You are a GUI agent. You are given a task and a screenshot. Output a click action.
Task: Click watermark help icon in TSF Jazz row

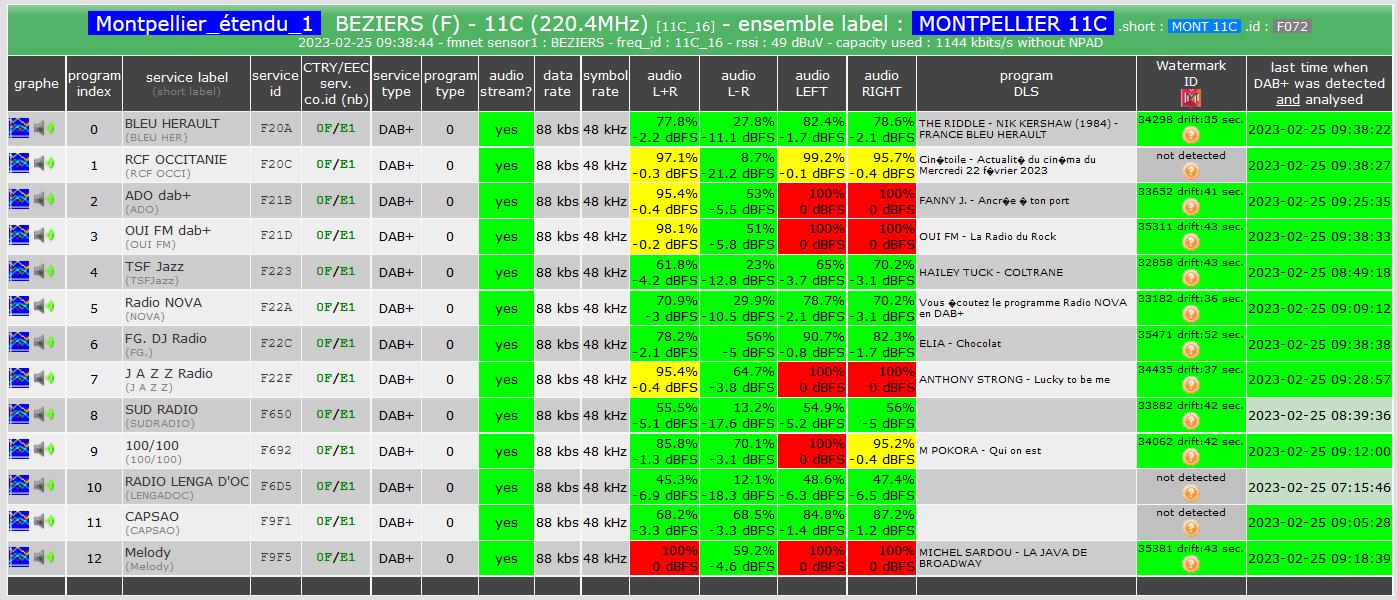tap(1190, 278)
